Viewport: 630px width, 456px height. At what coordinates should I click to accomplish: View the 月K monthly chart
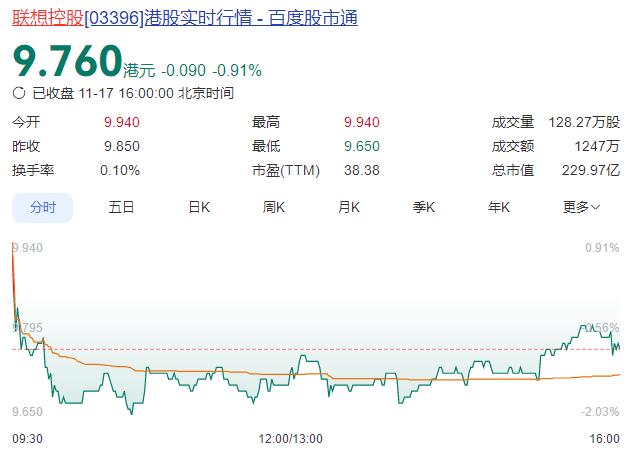[349, 207]
